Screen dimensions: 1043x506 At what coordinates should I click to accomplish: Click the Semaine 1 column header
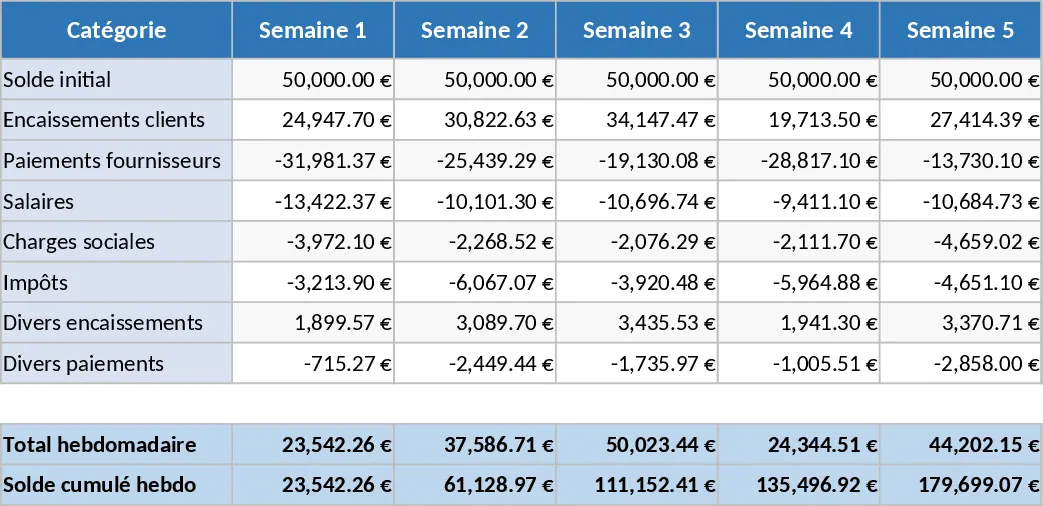(x=313, y=30)
